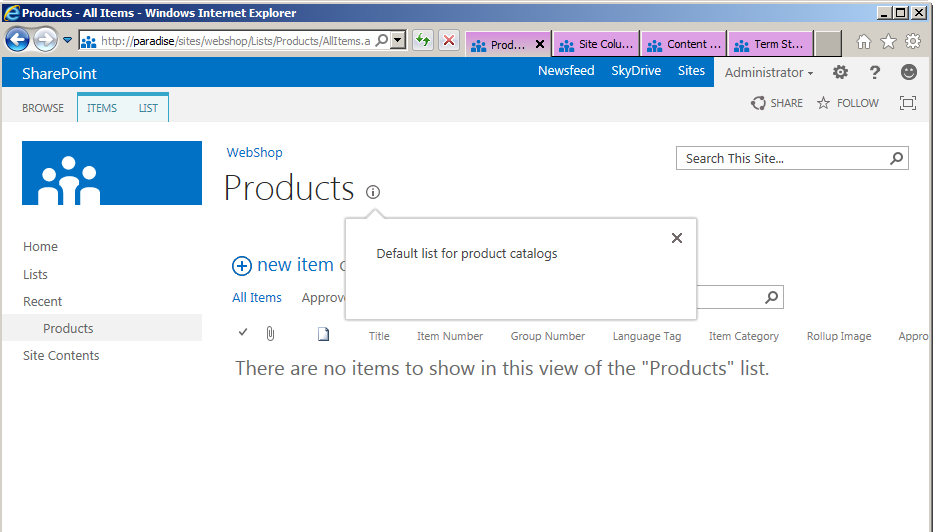The height and width of the screenshot is (532, 933).
Task: Open Products in the left navigation
Action: tap(68, 328)
